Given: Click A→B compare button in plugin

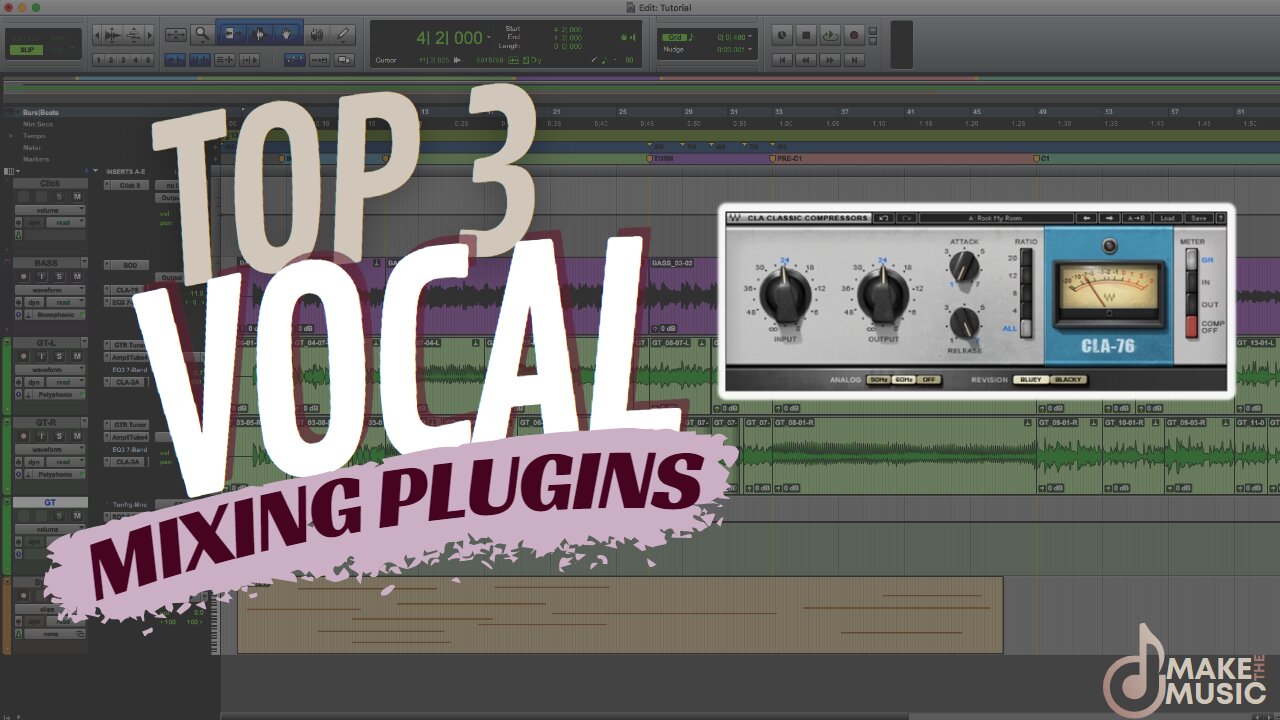Looking at the screenshot, I should (1136, 218).
